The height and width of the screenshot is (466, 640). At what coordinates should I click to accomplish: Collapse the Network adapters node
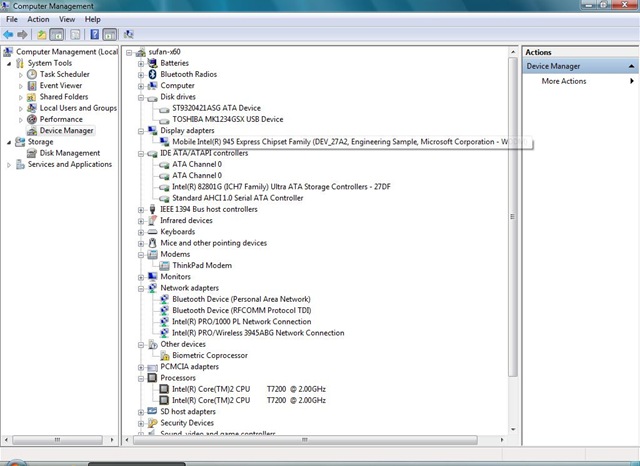(x=141, y=288)
